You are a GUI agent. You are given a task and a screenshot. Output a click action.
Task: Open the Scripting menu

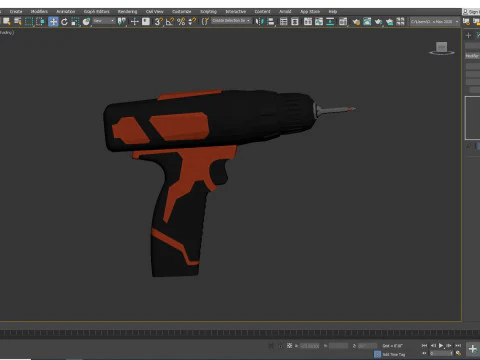coord(208,11)
